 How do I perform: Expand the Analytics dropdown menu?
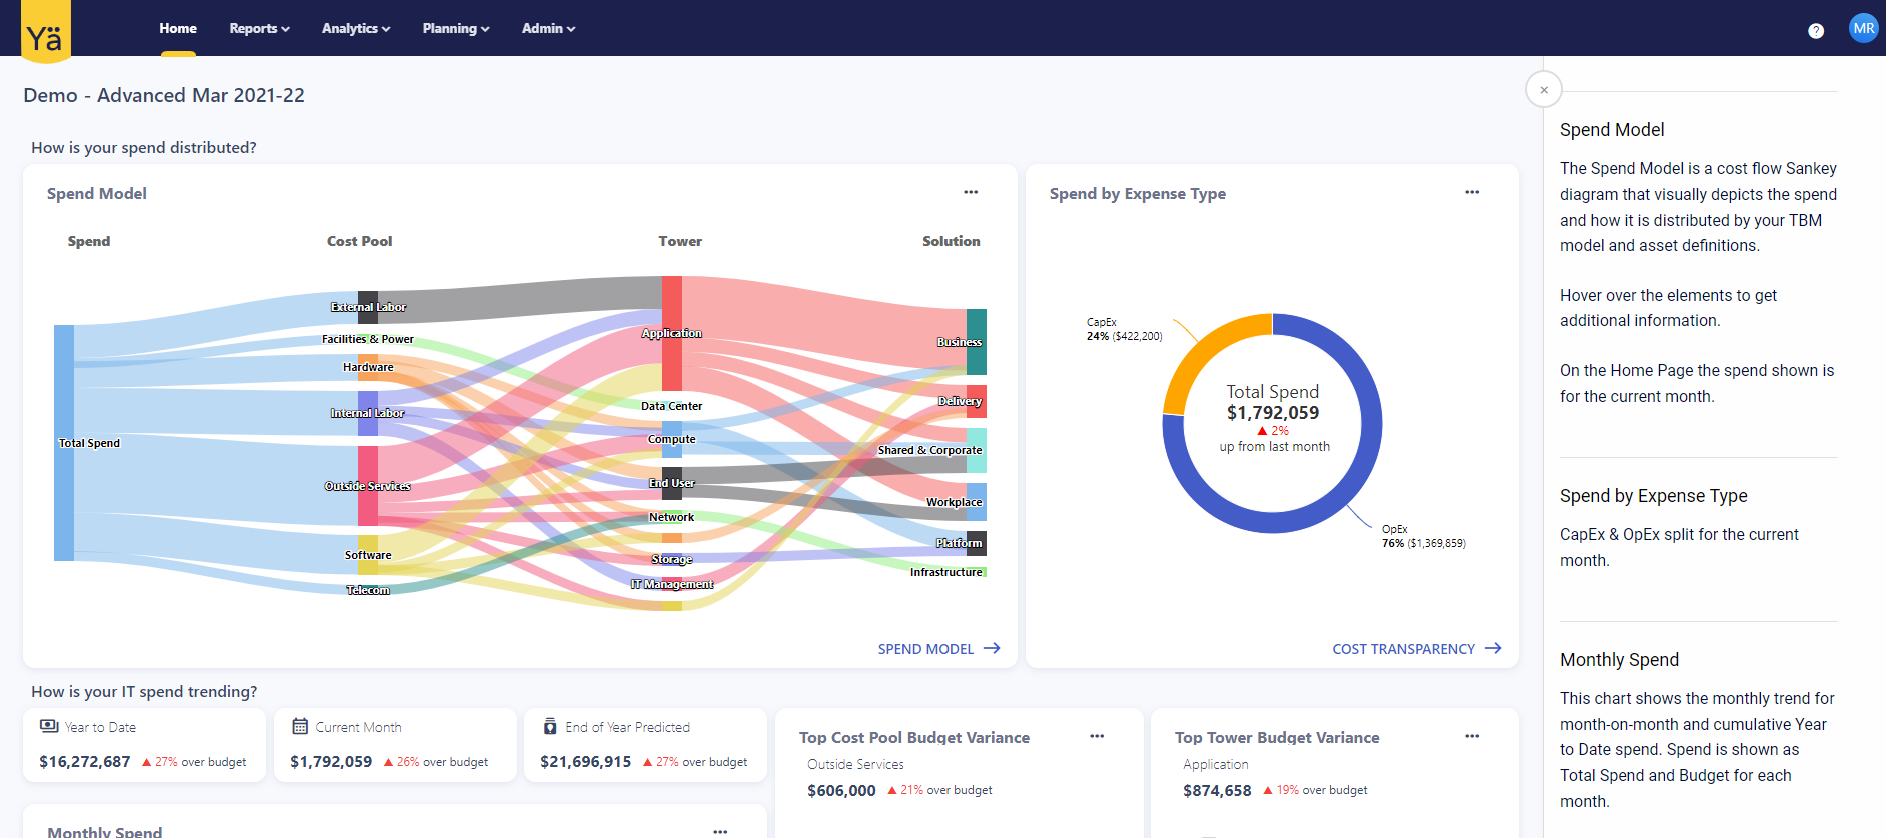pyautogui.click(x=356, y=28)
